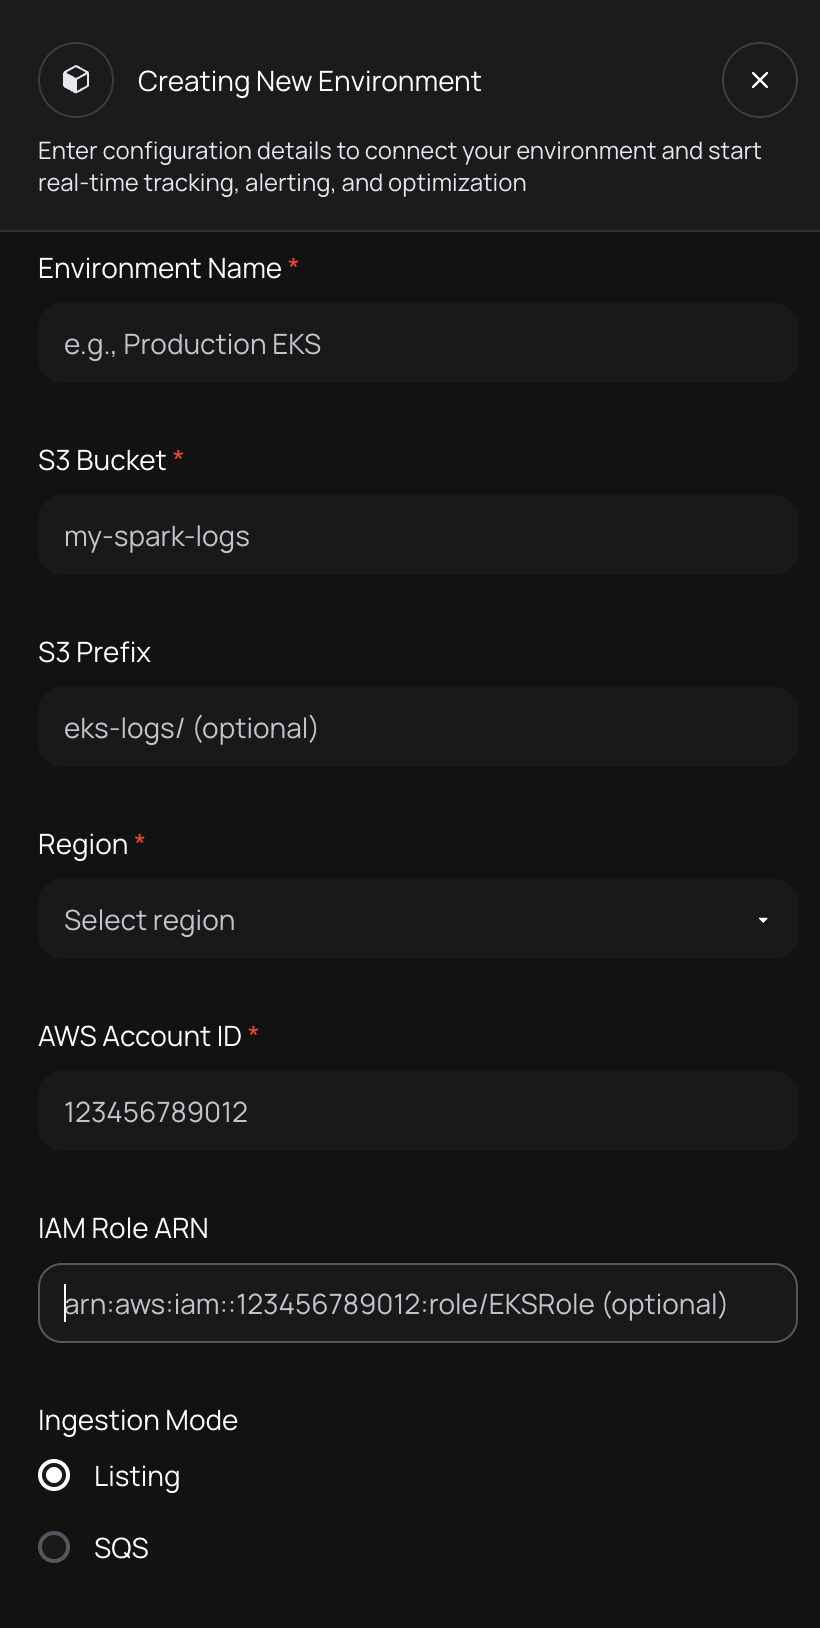The width and height of the screenshot is (820, 1628).
Task: Click the IAM Role ARN field
Action: [x=417, y=1303]
